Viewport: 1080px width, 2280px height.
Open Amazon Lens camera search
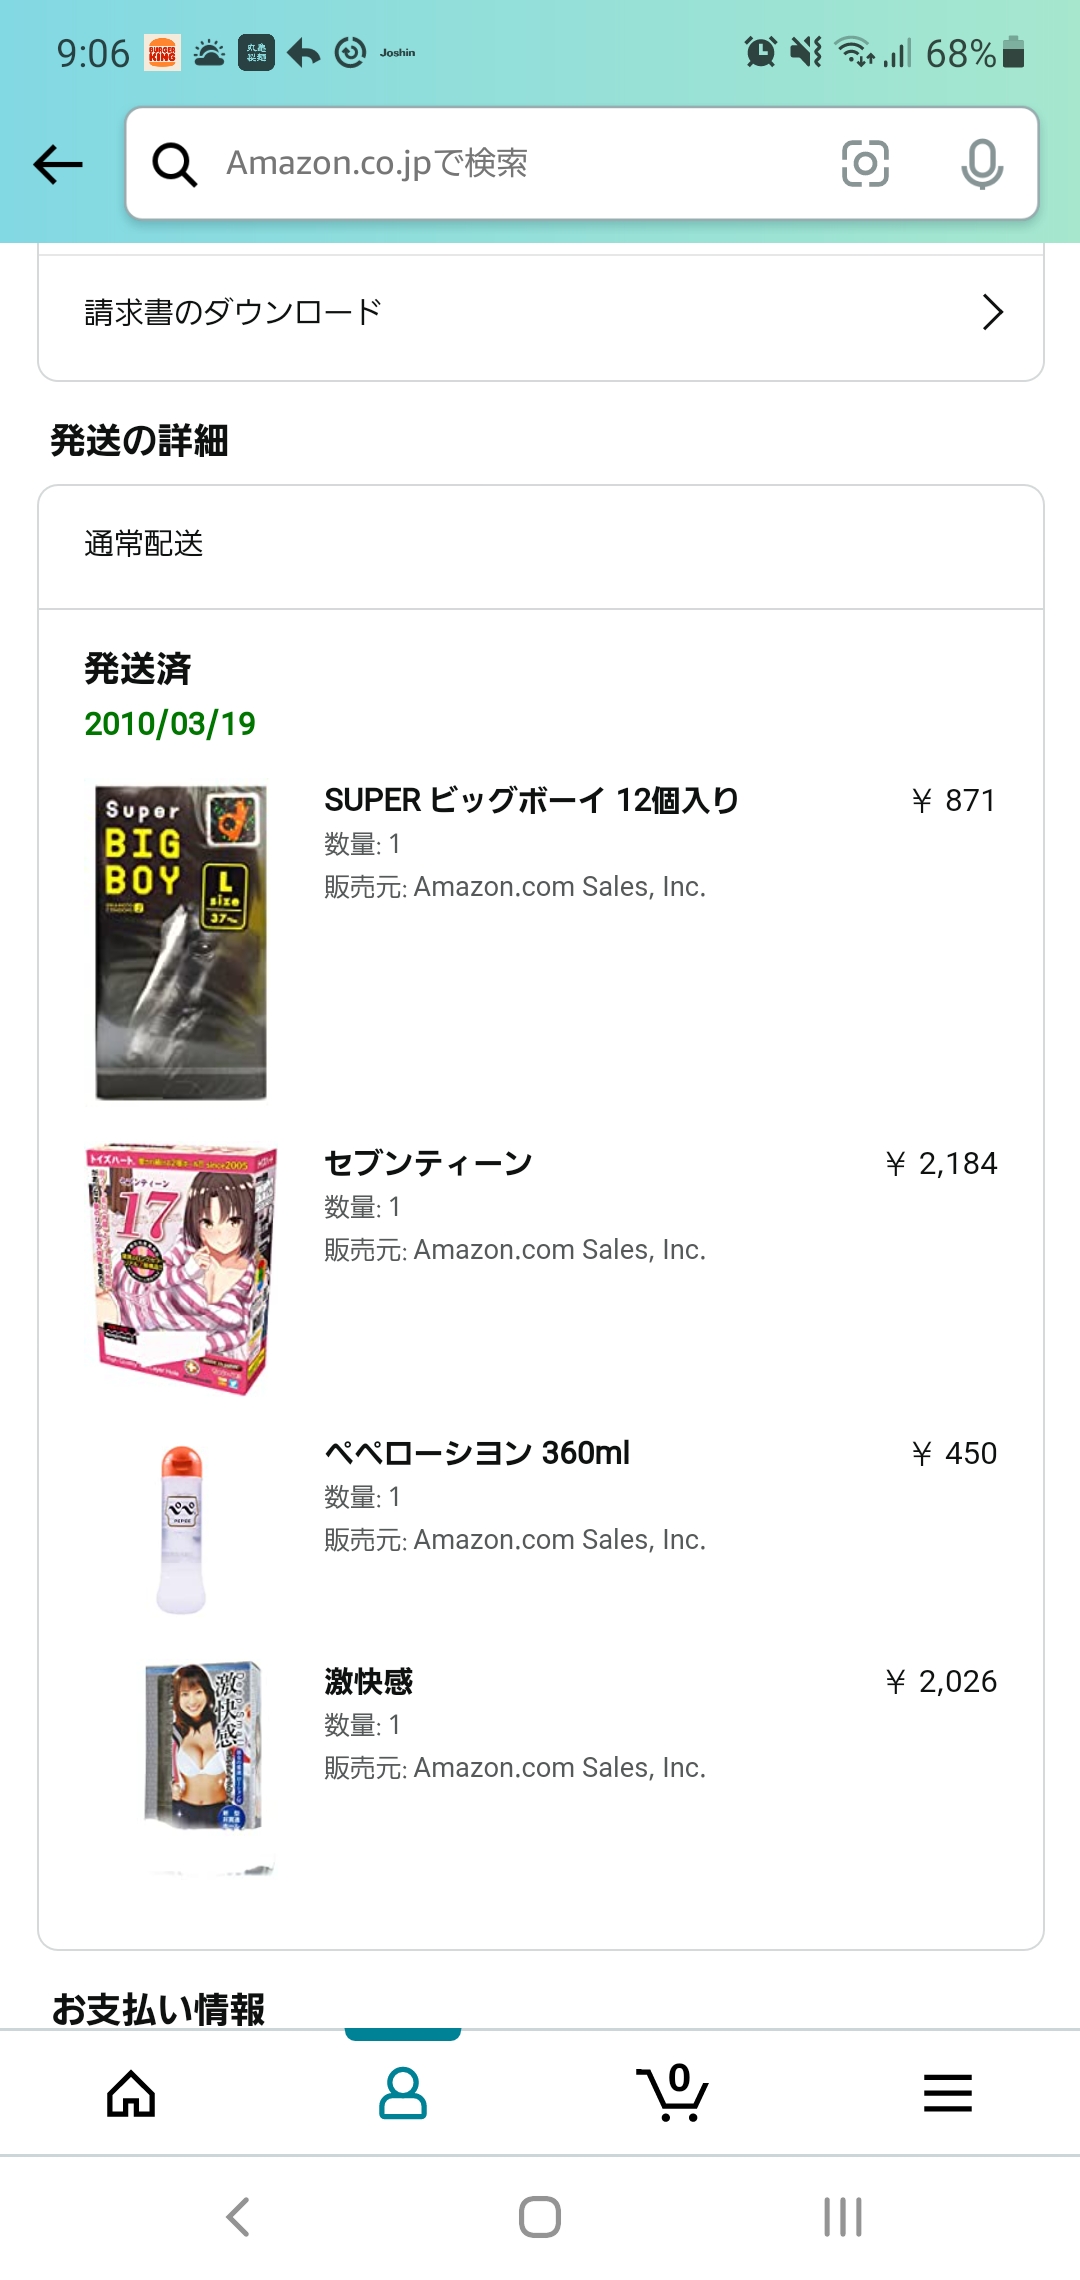(x=866, y=163)
